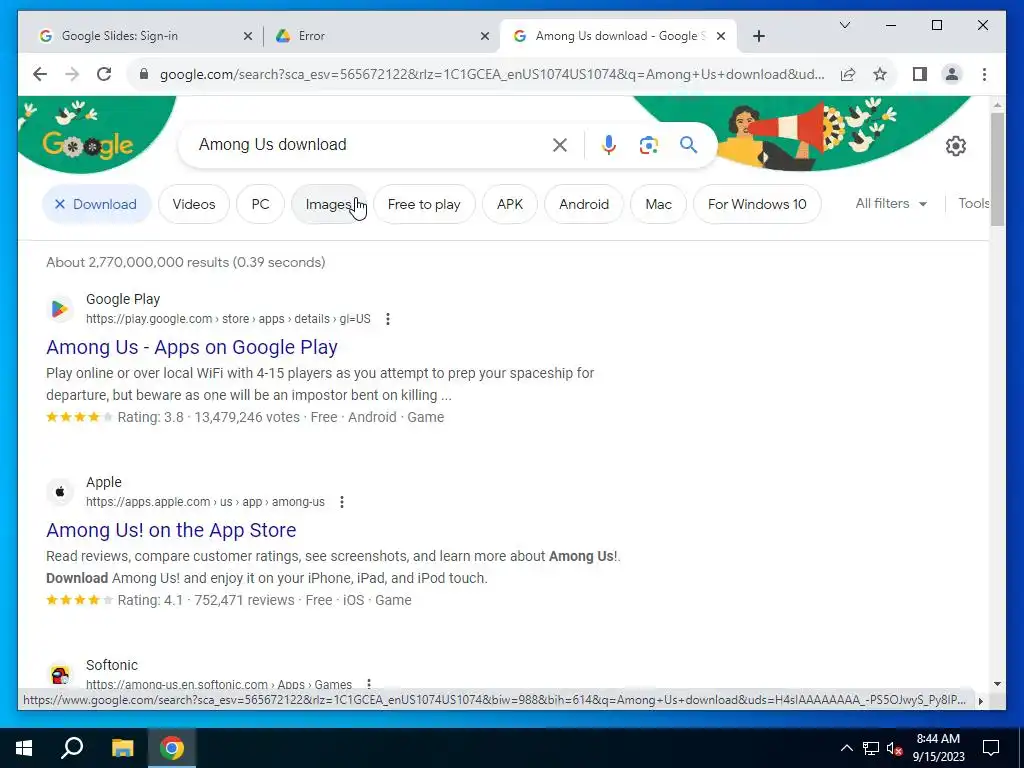This screenshot has height=768, width=1024.
Task: Select the APK filter chip
Action: (x=510, y=204)
